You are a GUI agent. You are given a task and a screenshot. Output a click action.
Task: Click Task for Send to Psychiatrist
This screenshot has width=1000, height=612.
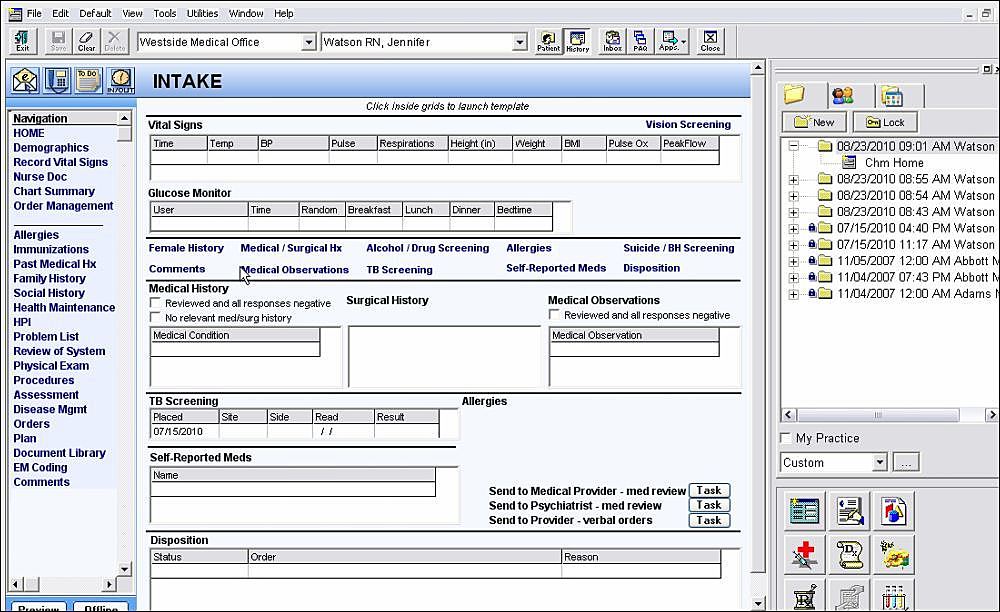709,505
